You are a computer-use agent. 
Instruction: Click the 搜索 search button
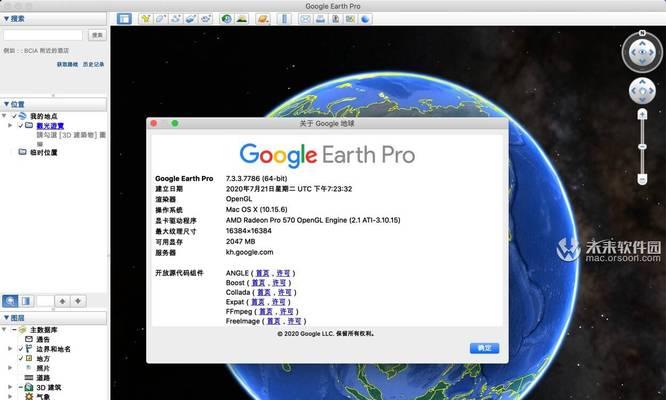tap(97, 35)
